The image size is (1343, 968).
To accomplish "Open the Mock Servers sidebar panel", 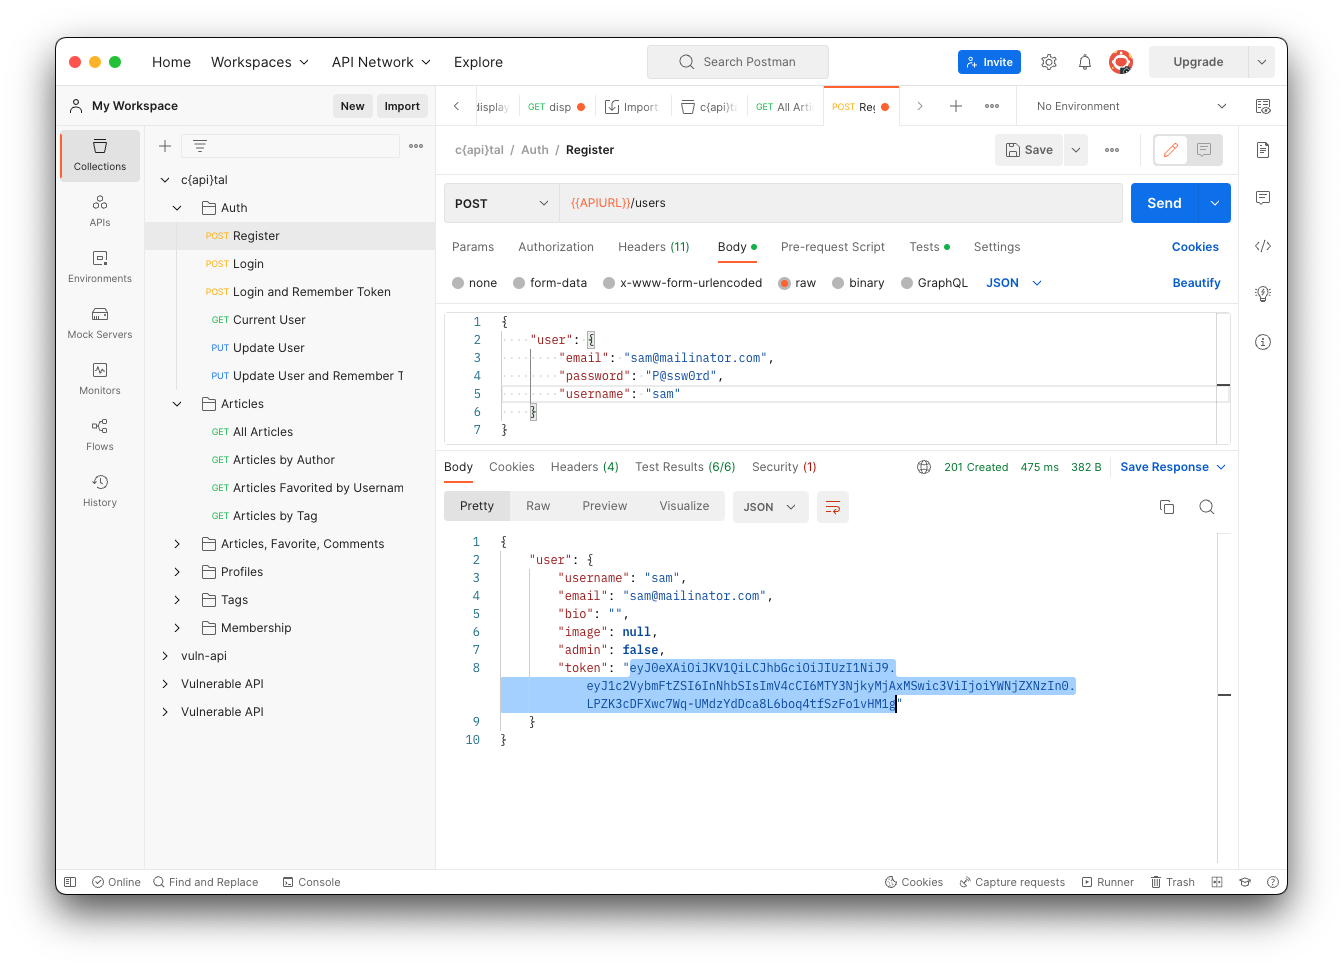I will click(x=100, y=323).
